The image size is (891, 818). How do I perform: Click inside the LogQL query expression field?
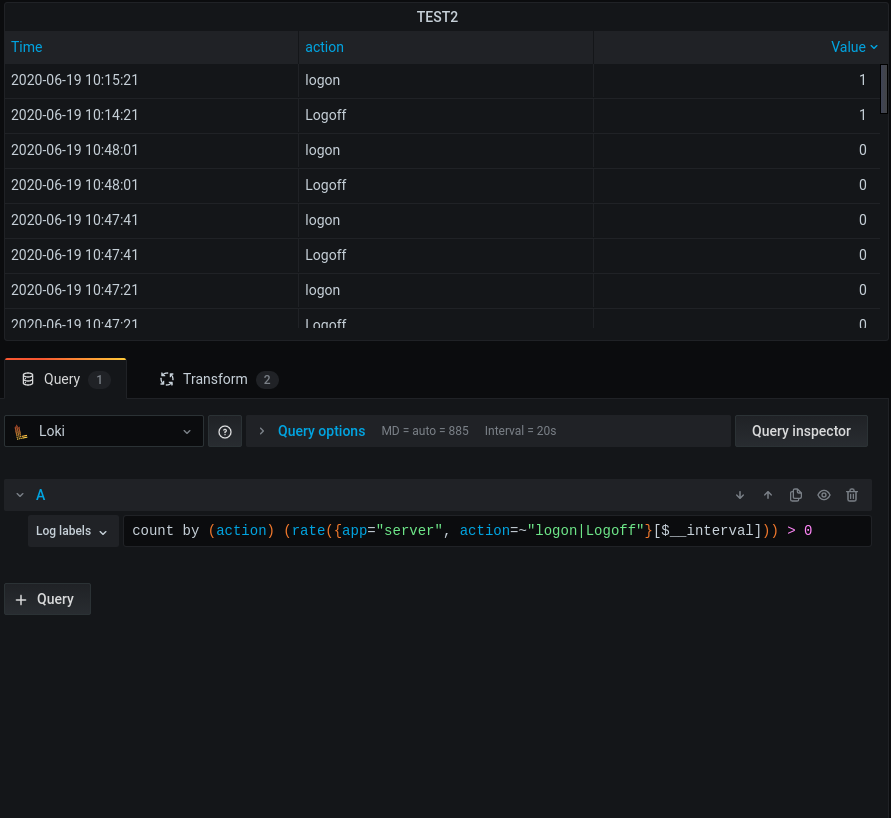point(500,530)
